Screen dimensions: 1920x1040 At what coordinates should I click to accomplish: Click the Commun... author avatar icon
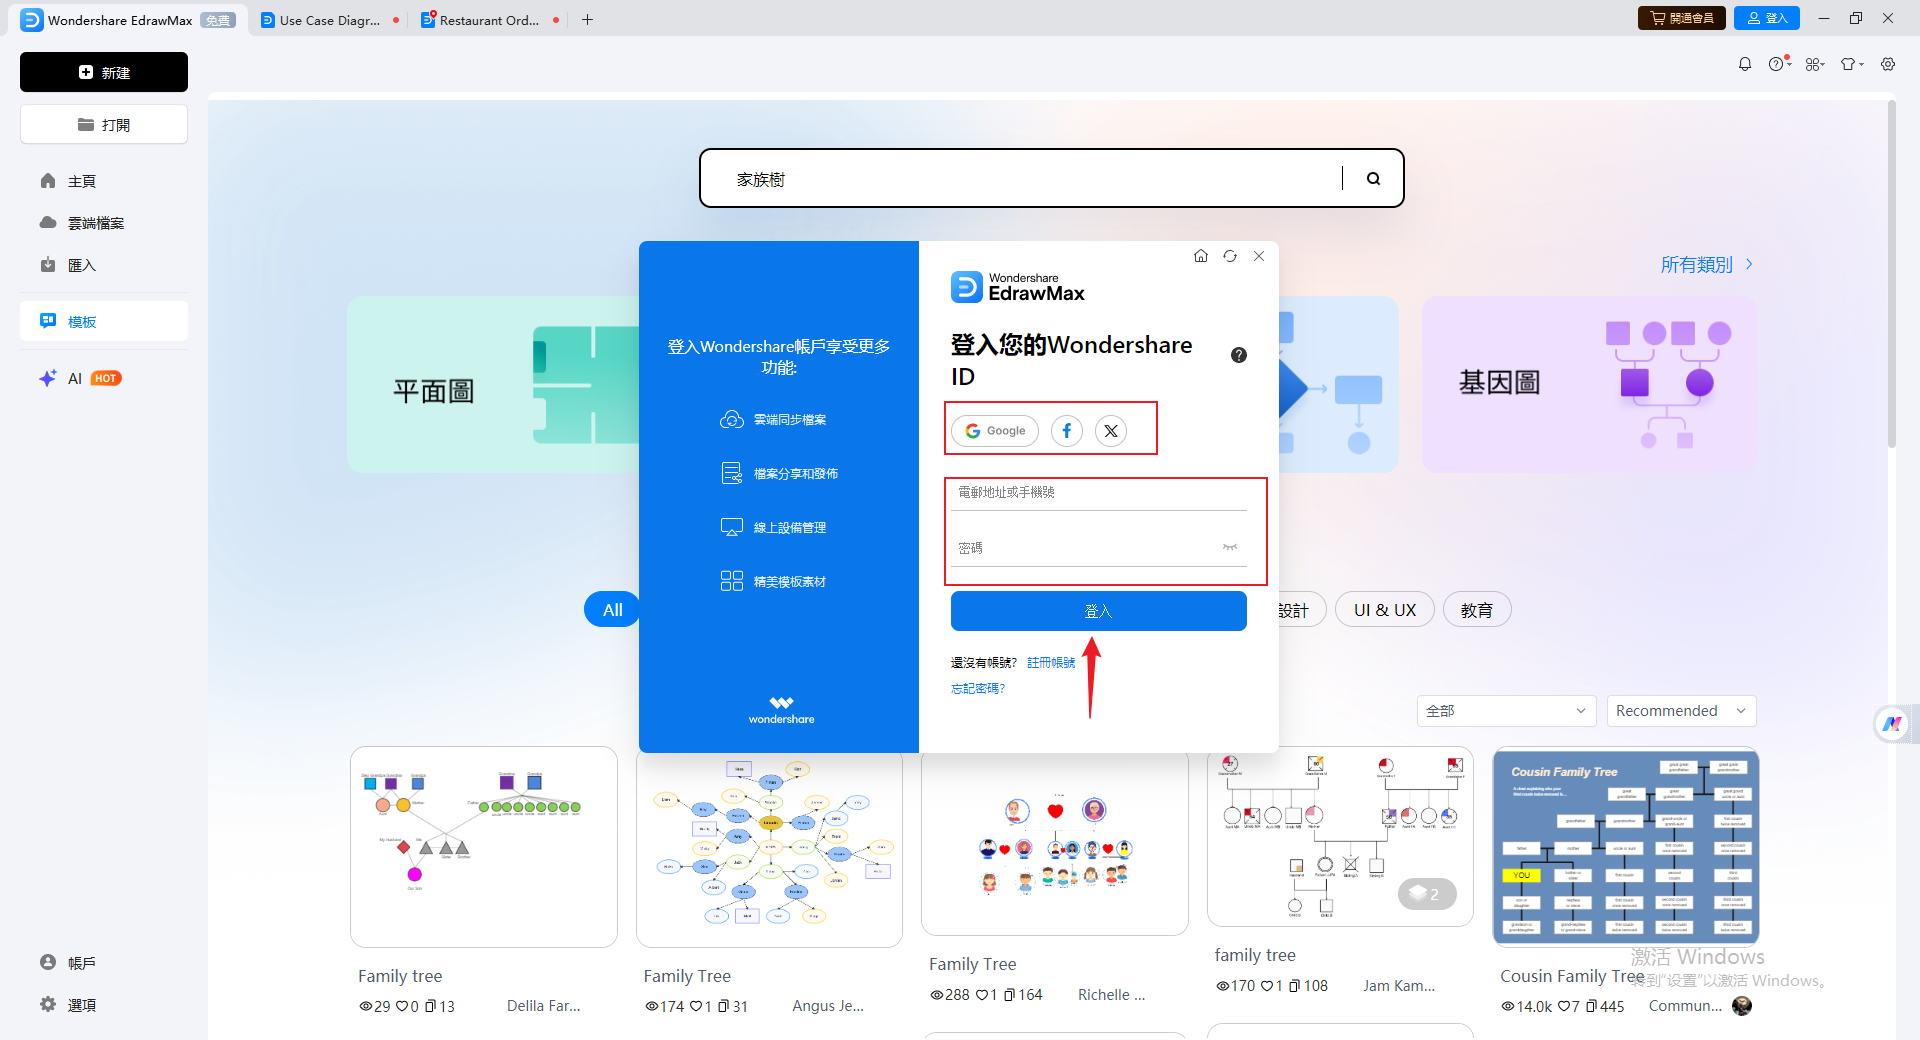tap(1742, 1006)
